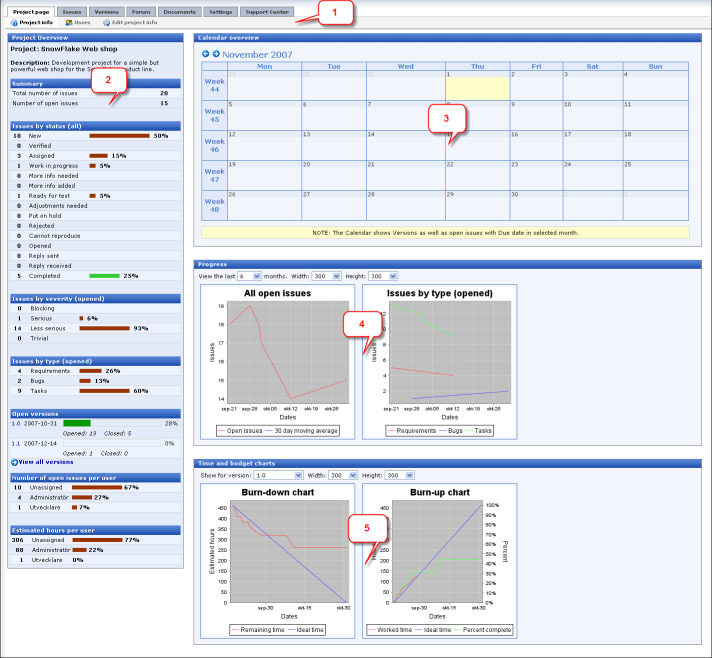Screen dimensions: 712x658
Task: Open the Width dropdown in Progress
Action: pyautogui.click(x=327, y=276)
